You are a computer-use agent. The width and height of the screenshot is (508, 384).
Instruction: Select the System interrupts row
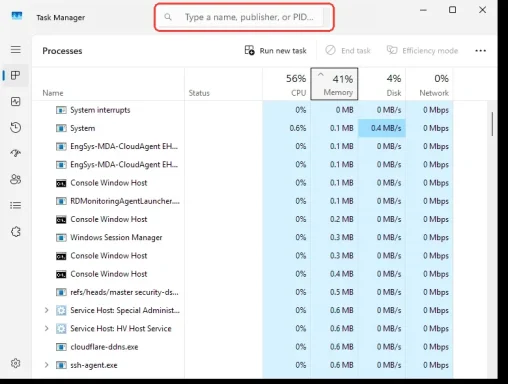click(243, 110)
